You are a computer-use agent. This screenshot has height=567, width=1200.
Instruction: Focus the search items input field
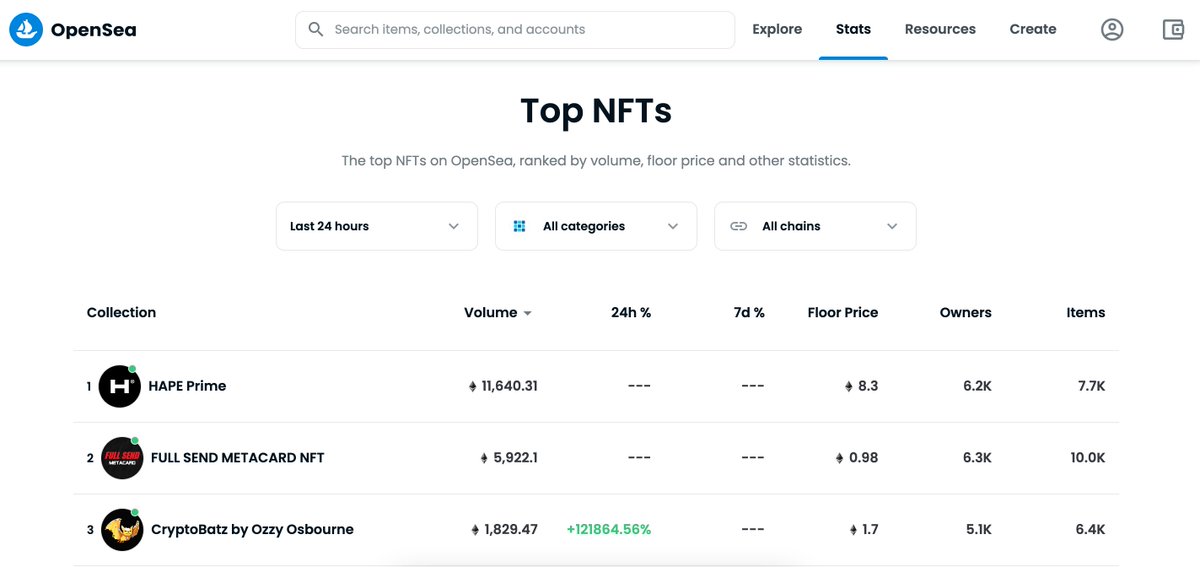point(515,30)
